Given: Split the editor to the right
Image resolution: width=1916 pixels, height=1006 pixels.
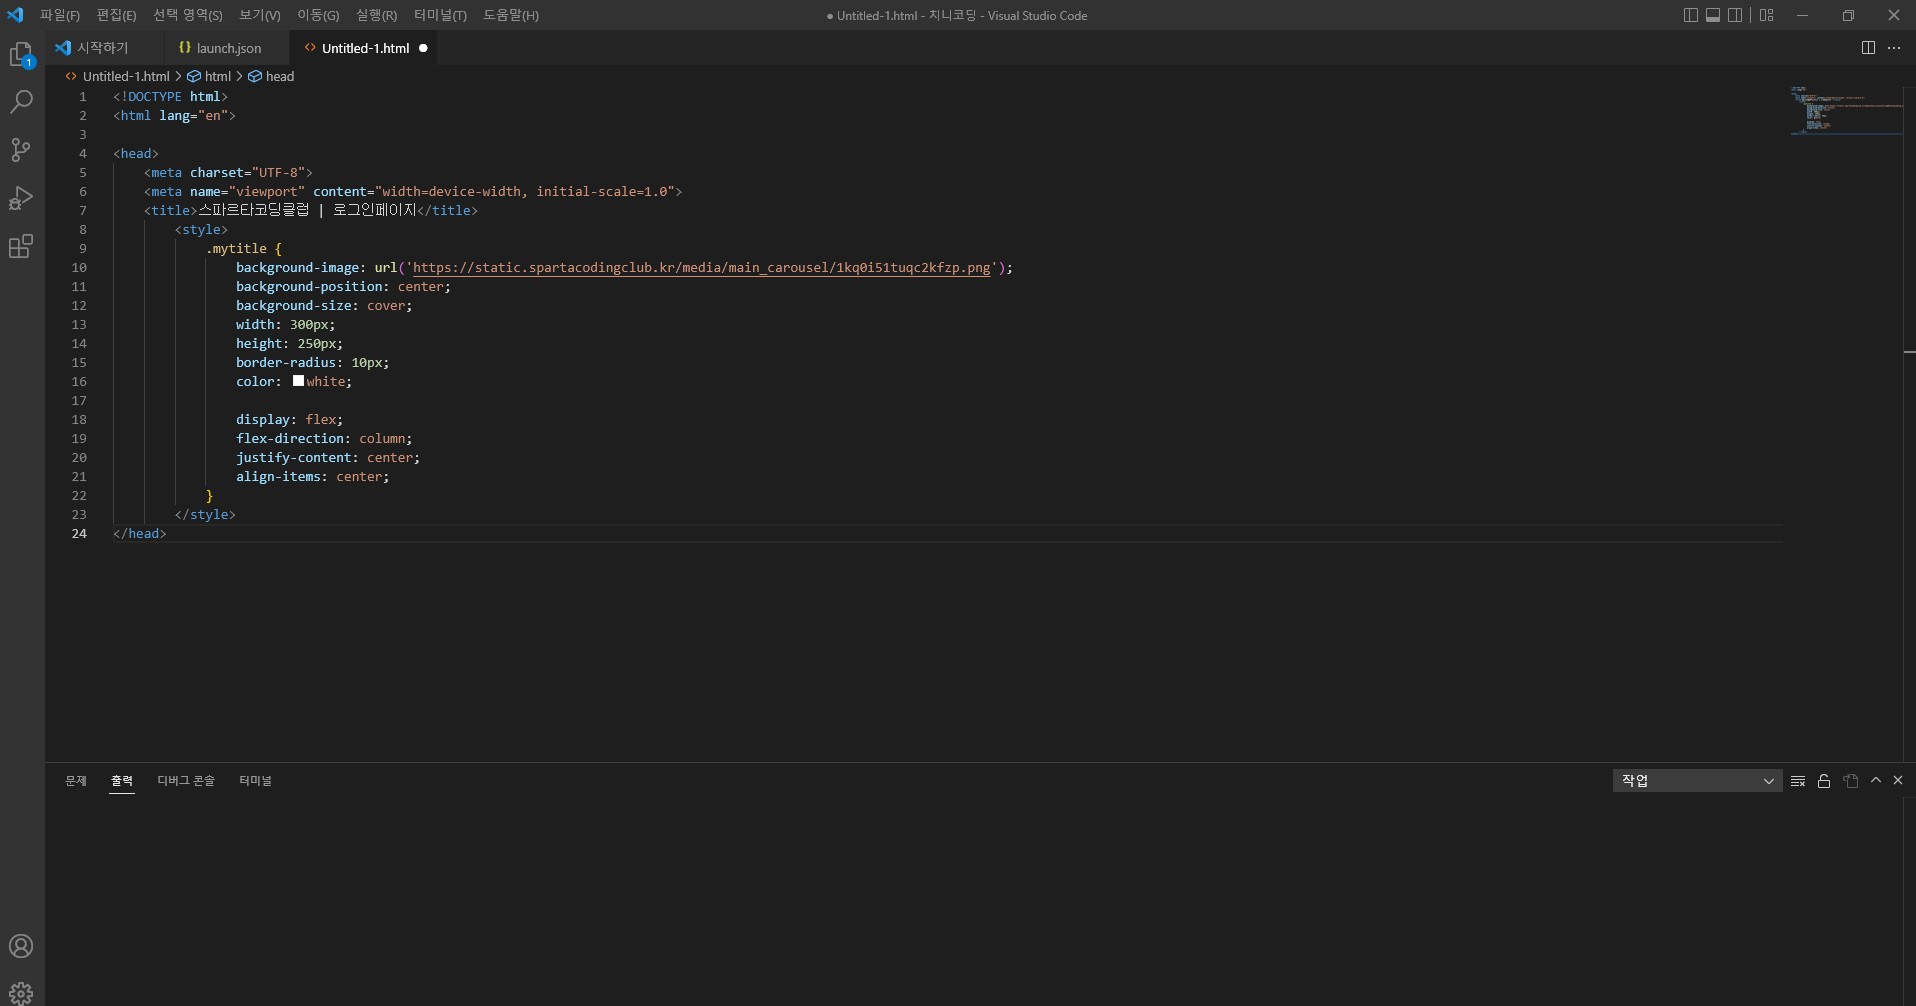Looking at the screenshot, I should (1868, 48).
